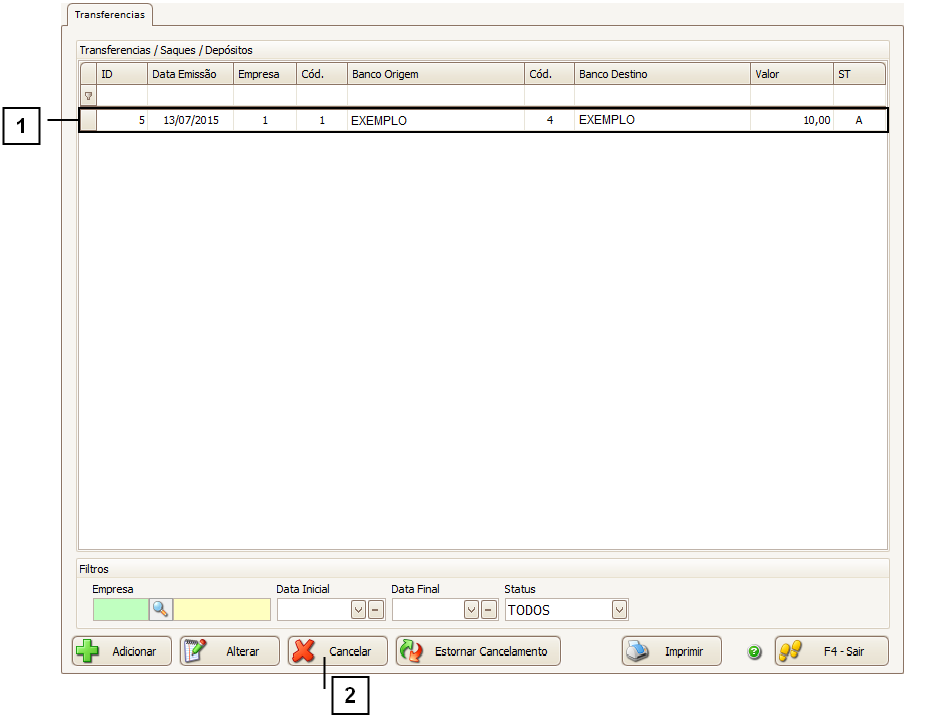Open the Data Final date dropdown
This screenshot has height=719, width=926.
472,610
